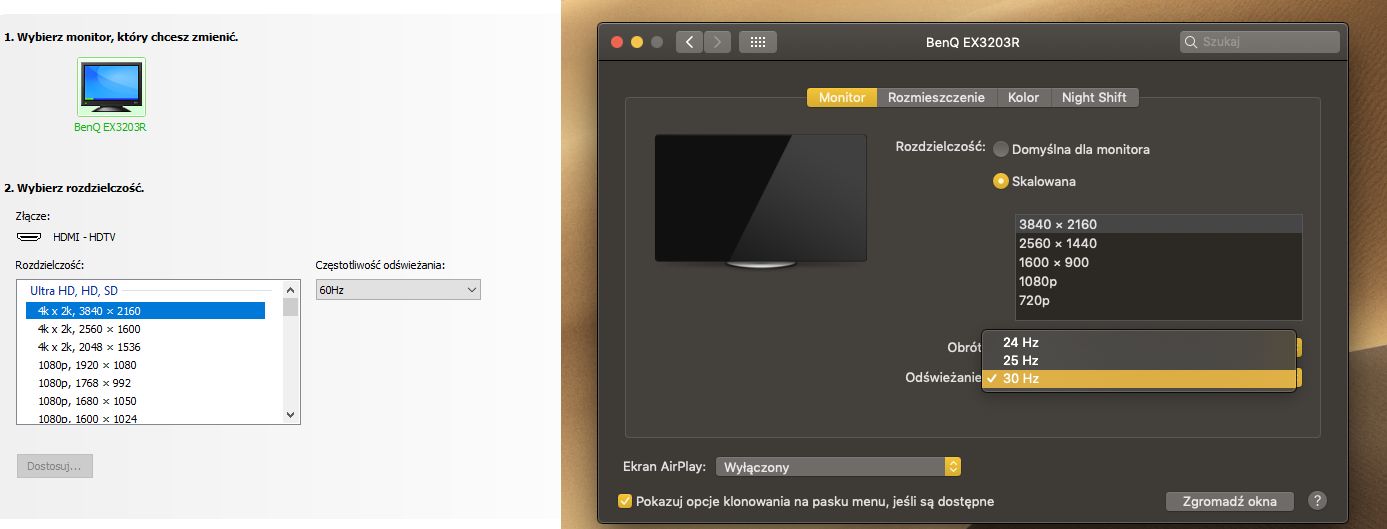Select '1600 × 900' in macOS list
1387x529 pixels.
(1158, 262)
